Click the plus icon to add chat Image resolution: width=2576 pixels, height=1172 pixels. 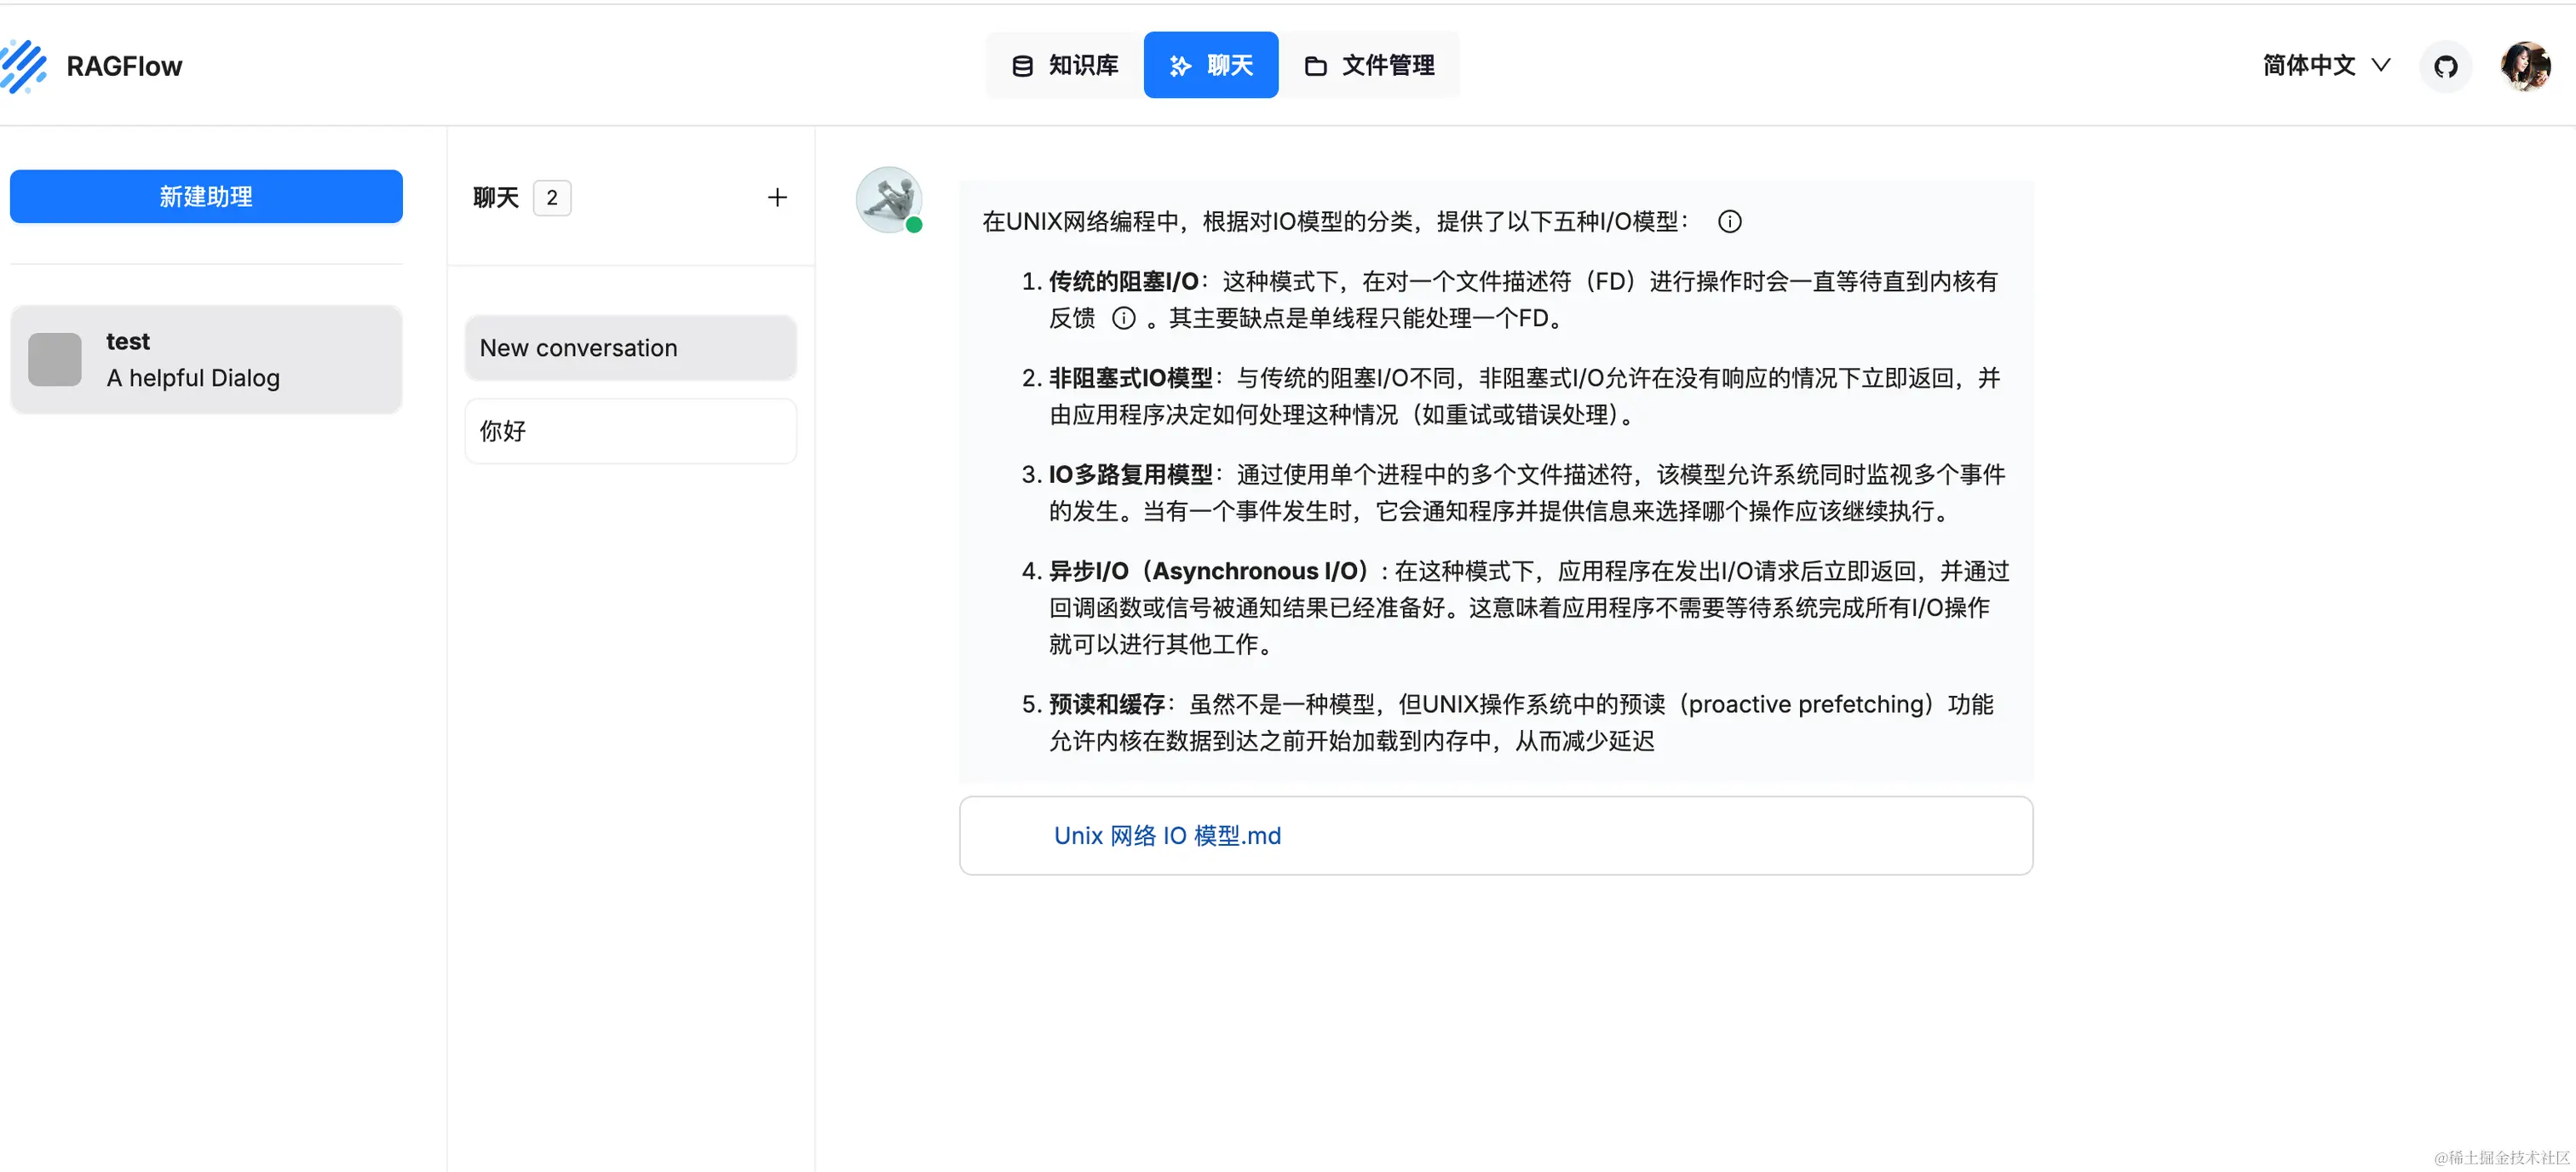click(x=777, y=197)
